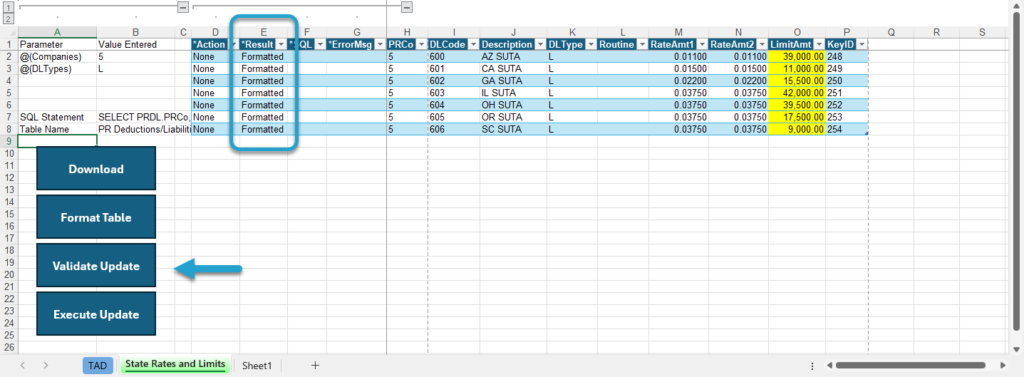1024x377 pixels.
Task: Select the @(Companies) parameter cell
Action: tap(57, 57)
